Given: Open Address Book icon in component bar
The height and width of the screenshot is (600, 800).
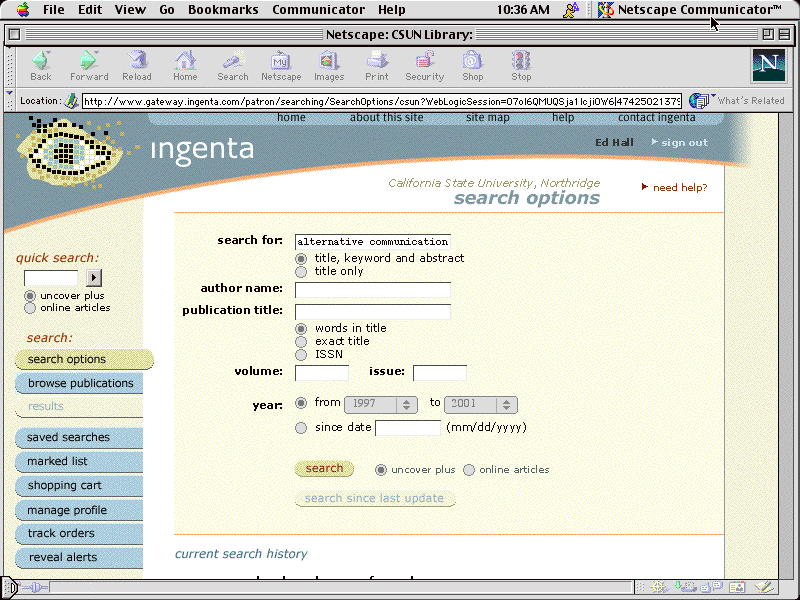Looking at the screenshot, I should click(x=737, y=588).
